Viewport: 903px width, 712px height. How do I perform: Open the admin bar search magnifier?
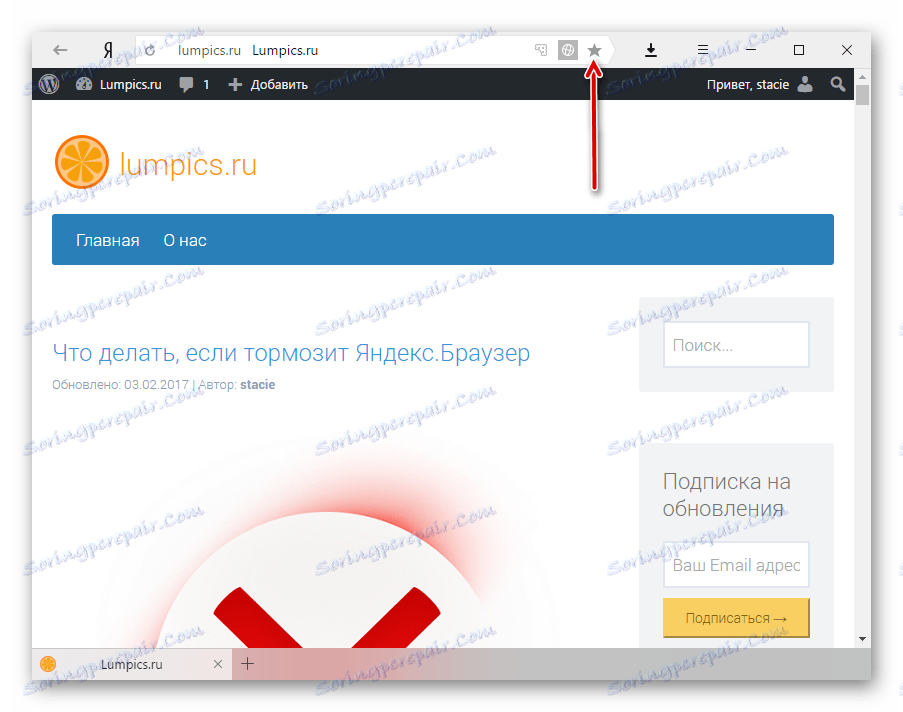(838, 84)
